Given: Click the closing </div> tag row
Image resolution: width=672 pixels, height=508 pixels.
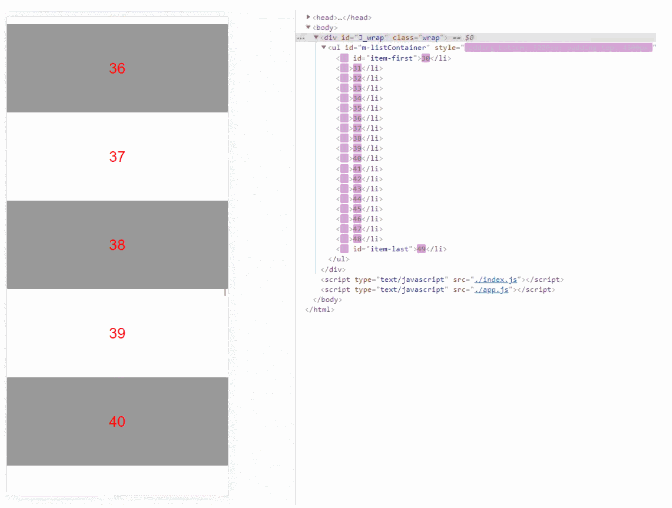Looking at the screenshot, I should click(333, 269).
